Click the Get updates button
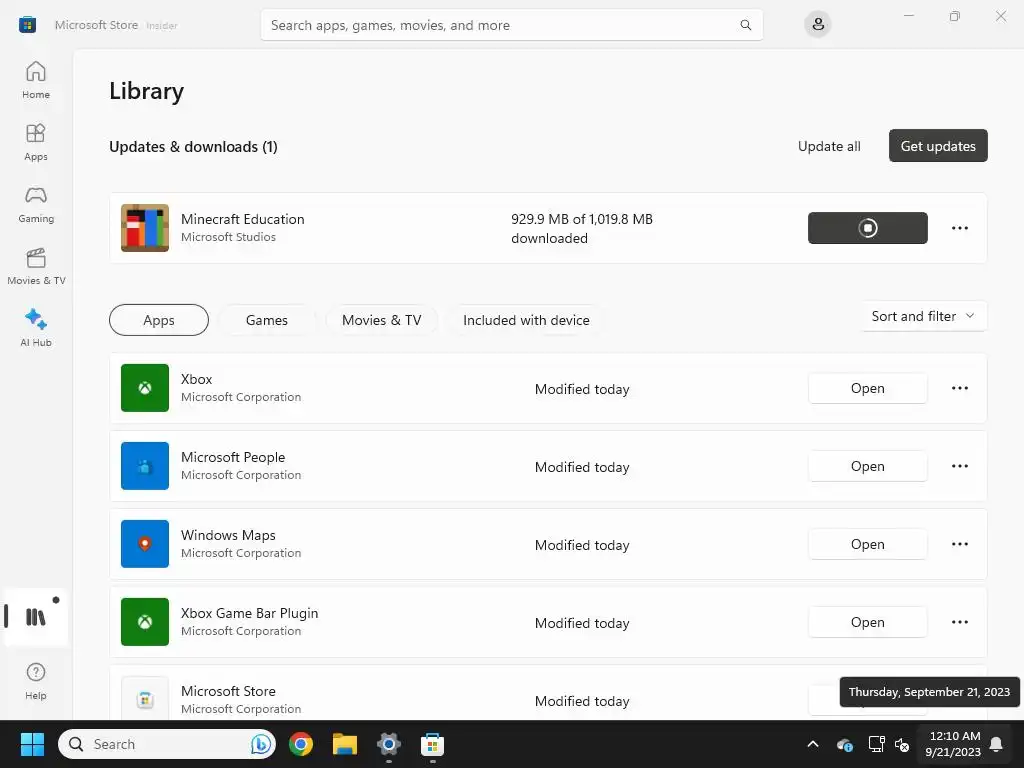1024x768 pixels. 938,146
